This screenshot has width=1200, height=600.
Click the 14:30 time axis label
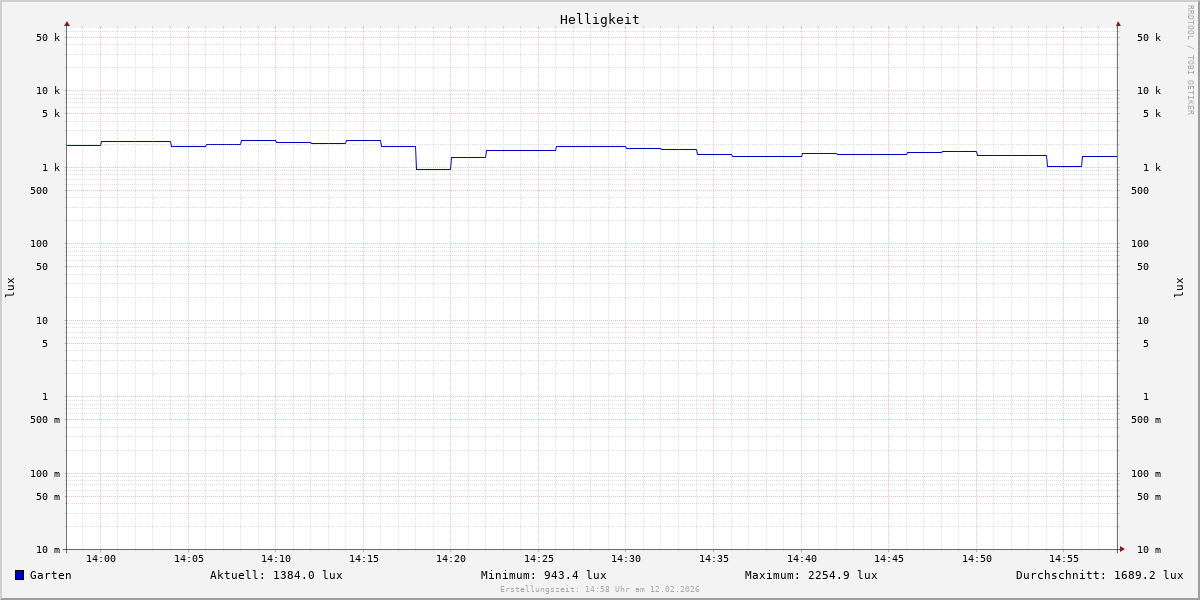[626, 559]
